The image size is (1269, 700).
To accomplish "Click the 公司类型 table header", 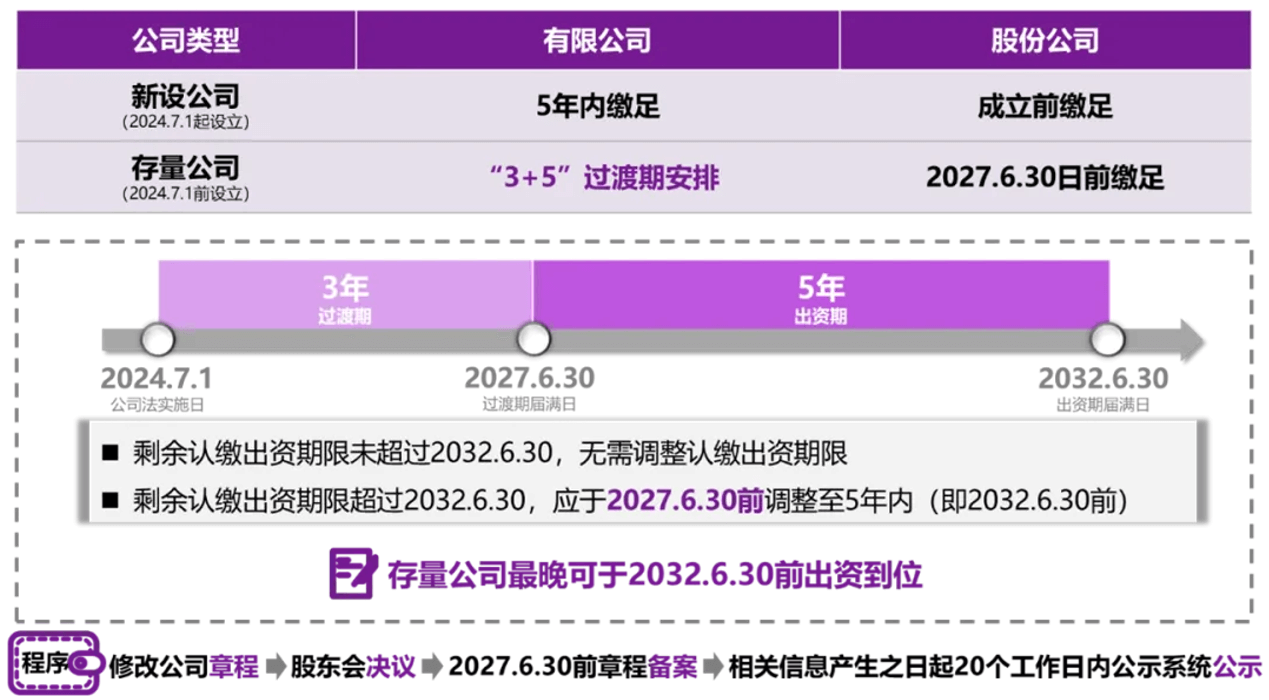I will (186, 40).
